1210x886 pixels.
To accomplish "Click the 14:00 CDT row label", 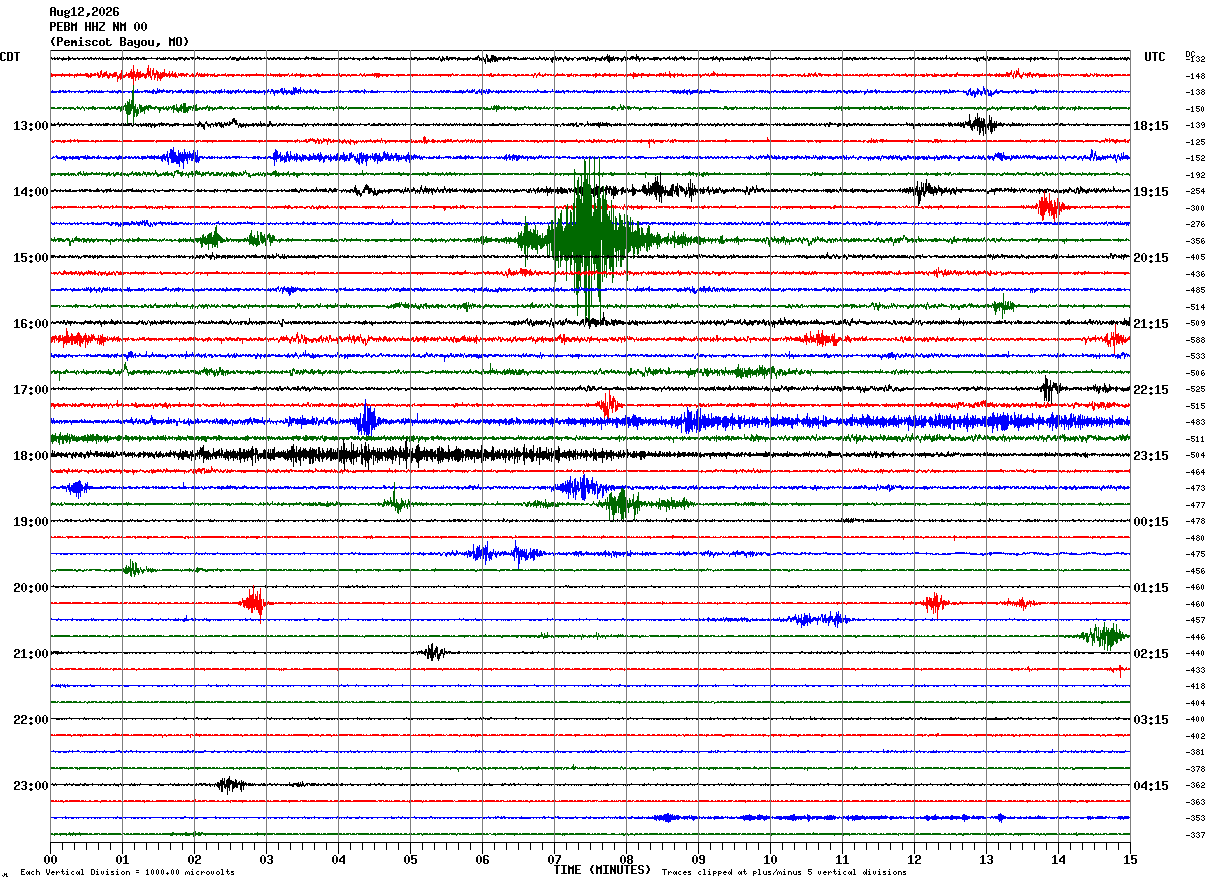I will pos(30,192).
